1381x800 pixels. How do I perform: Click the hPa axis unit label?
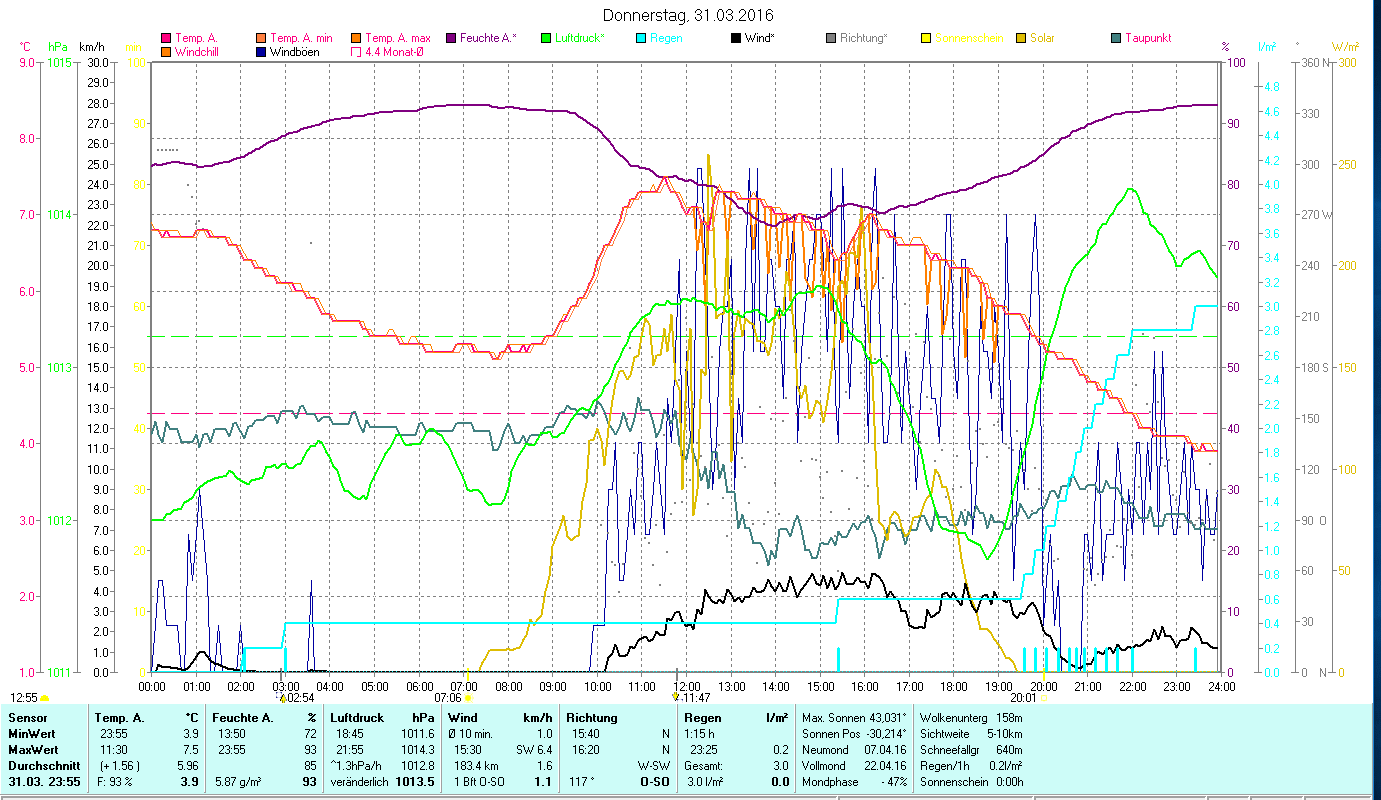pyautogui.click(x=57, y=47)
